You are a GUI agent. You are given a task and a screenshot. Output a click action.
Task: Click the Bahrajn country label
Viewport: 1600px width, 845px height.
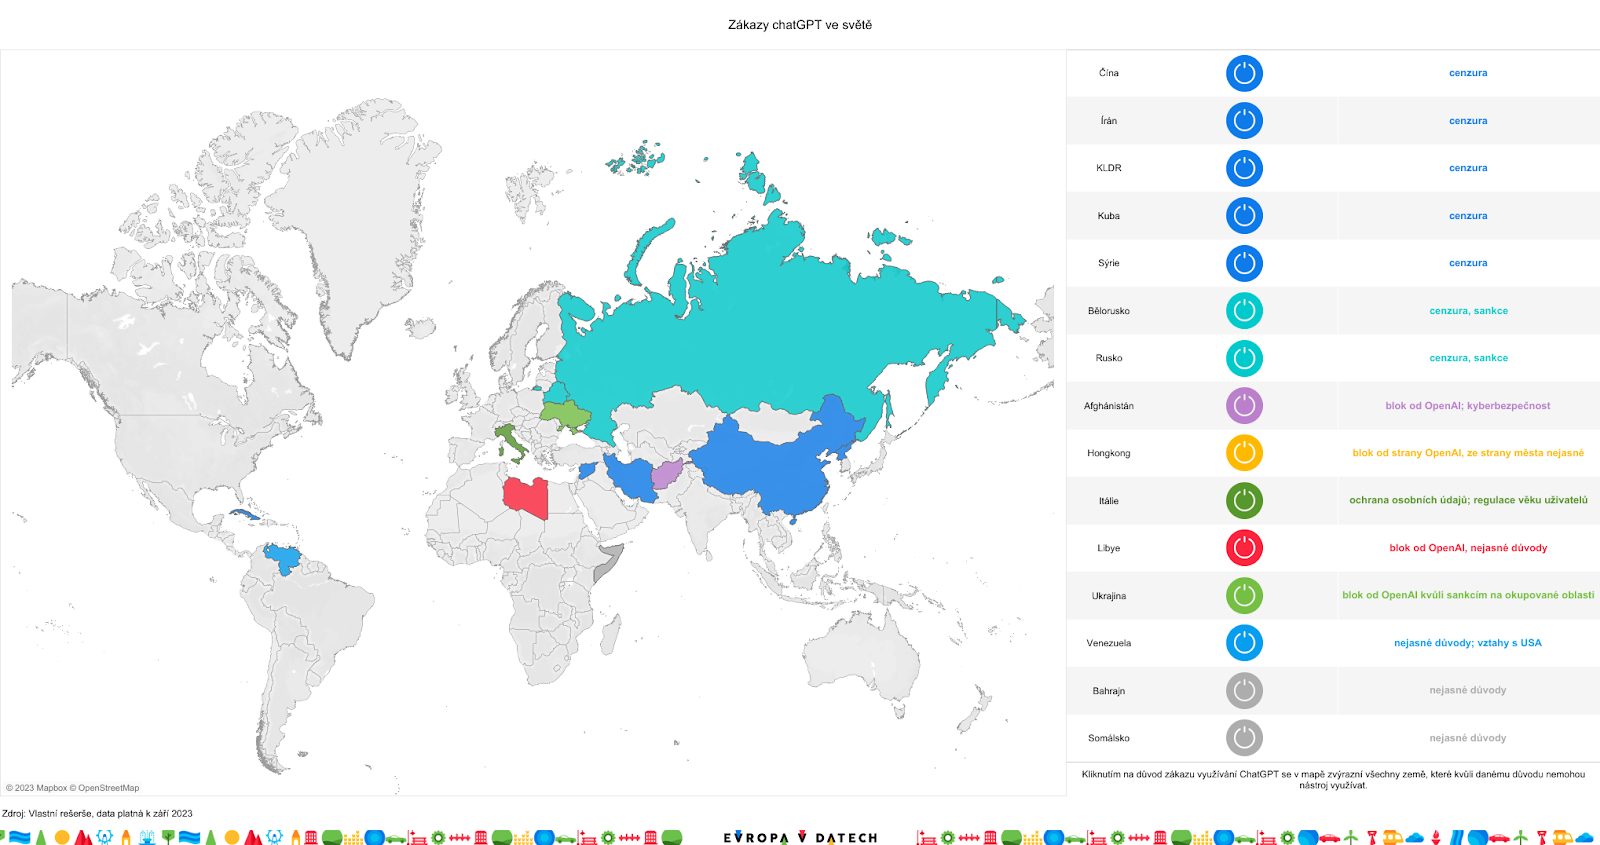tap(1109, 691)
